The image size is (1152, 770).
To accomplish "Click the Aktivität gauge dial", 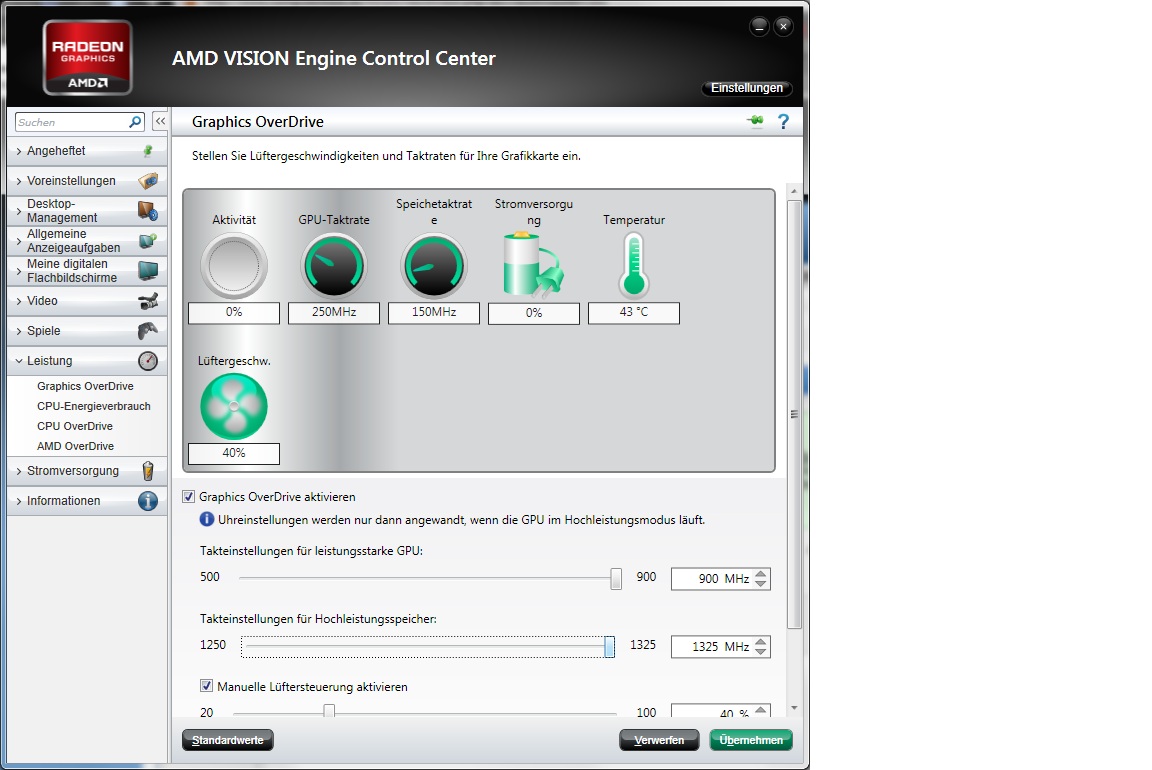I will [x=234, y=265].
